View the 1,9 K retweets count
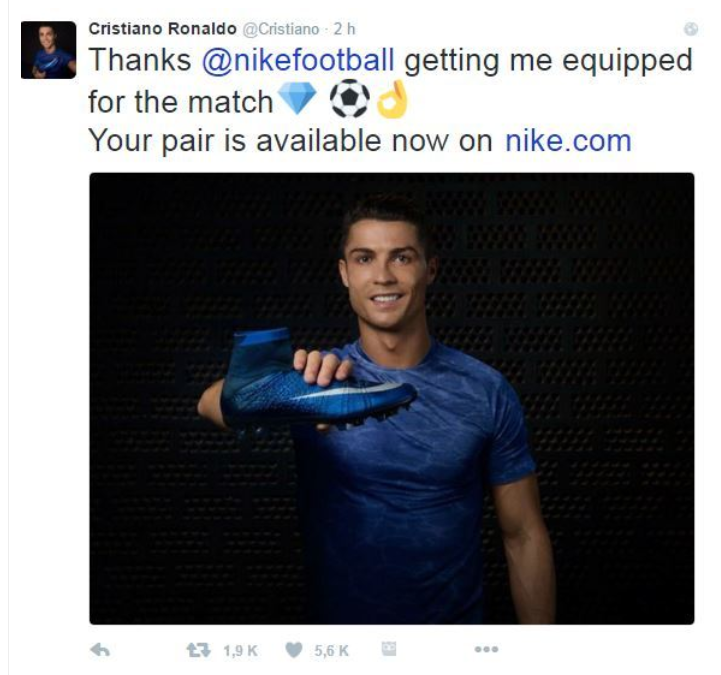721x675 pixels. click(240, 650)
